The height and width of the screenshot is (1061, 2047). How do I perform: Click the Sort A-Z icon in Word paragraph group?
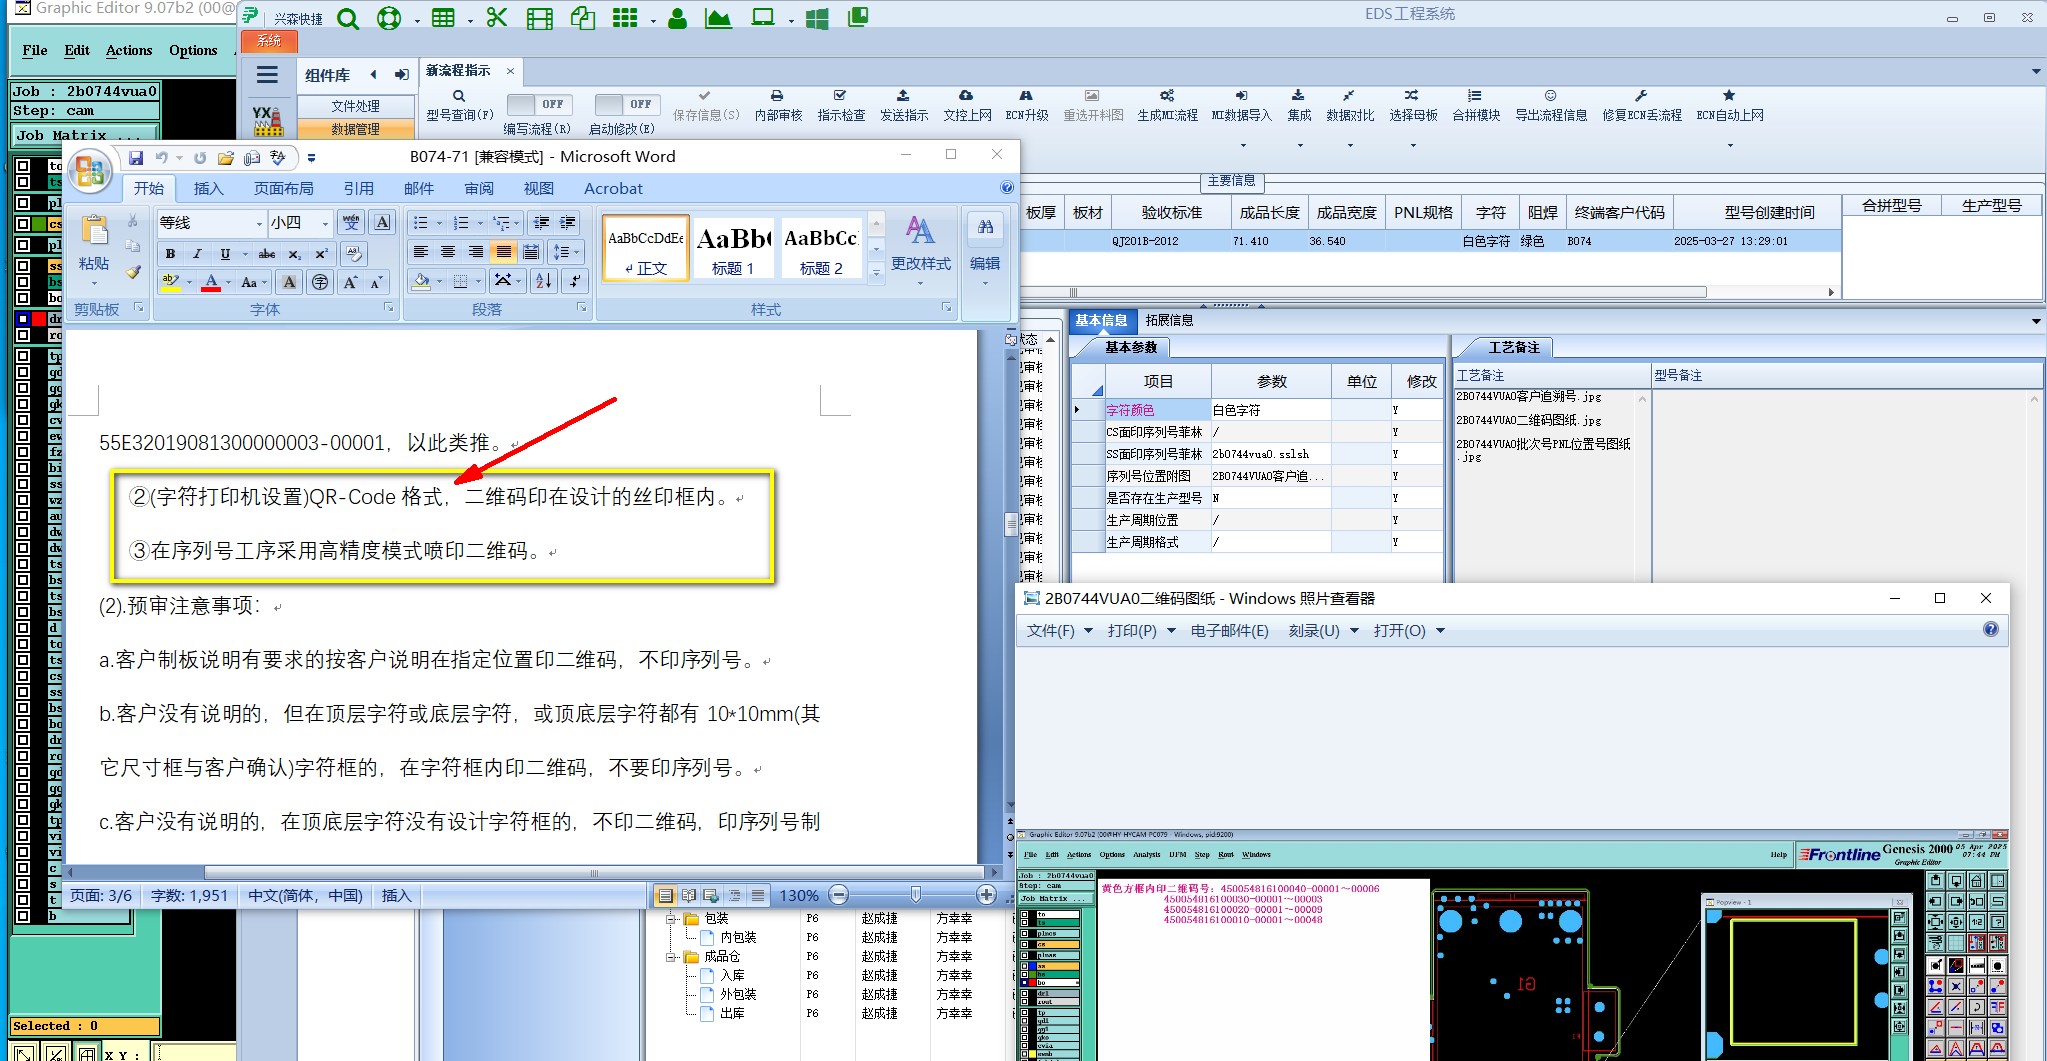point(543,281)
